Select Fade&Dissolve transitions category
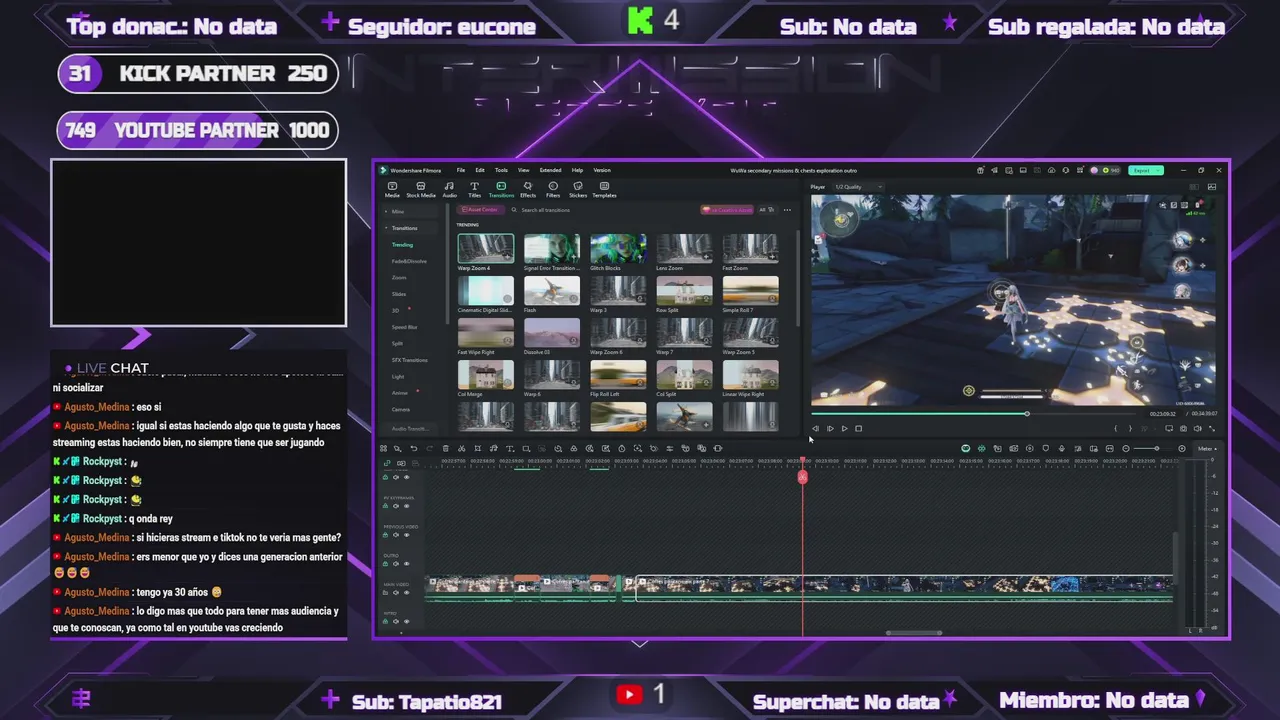Viewport: 1280px width, 720px height. (x=409, y=261)
